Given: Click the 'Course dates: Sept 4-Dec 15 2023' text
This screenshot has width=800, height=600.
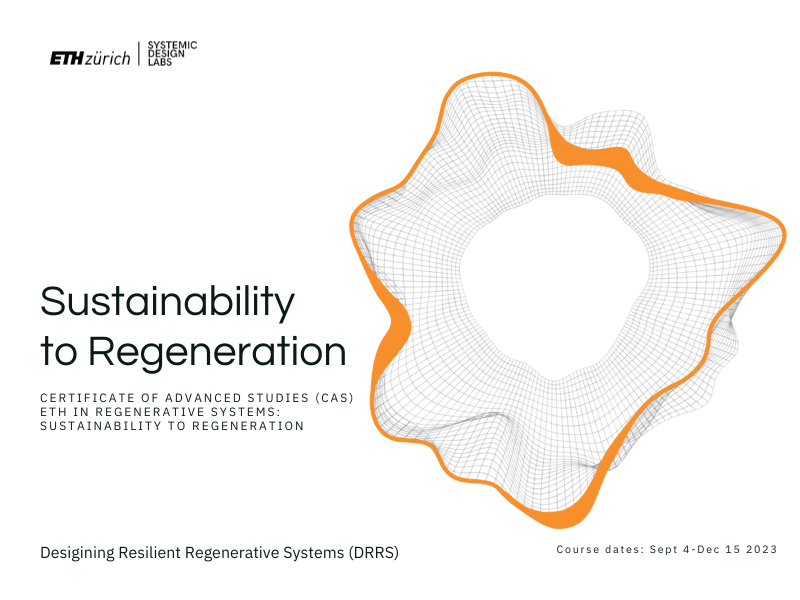Looking at the screenshot, I should click(x=667, y=549).
